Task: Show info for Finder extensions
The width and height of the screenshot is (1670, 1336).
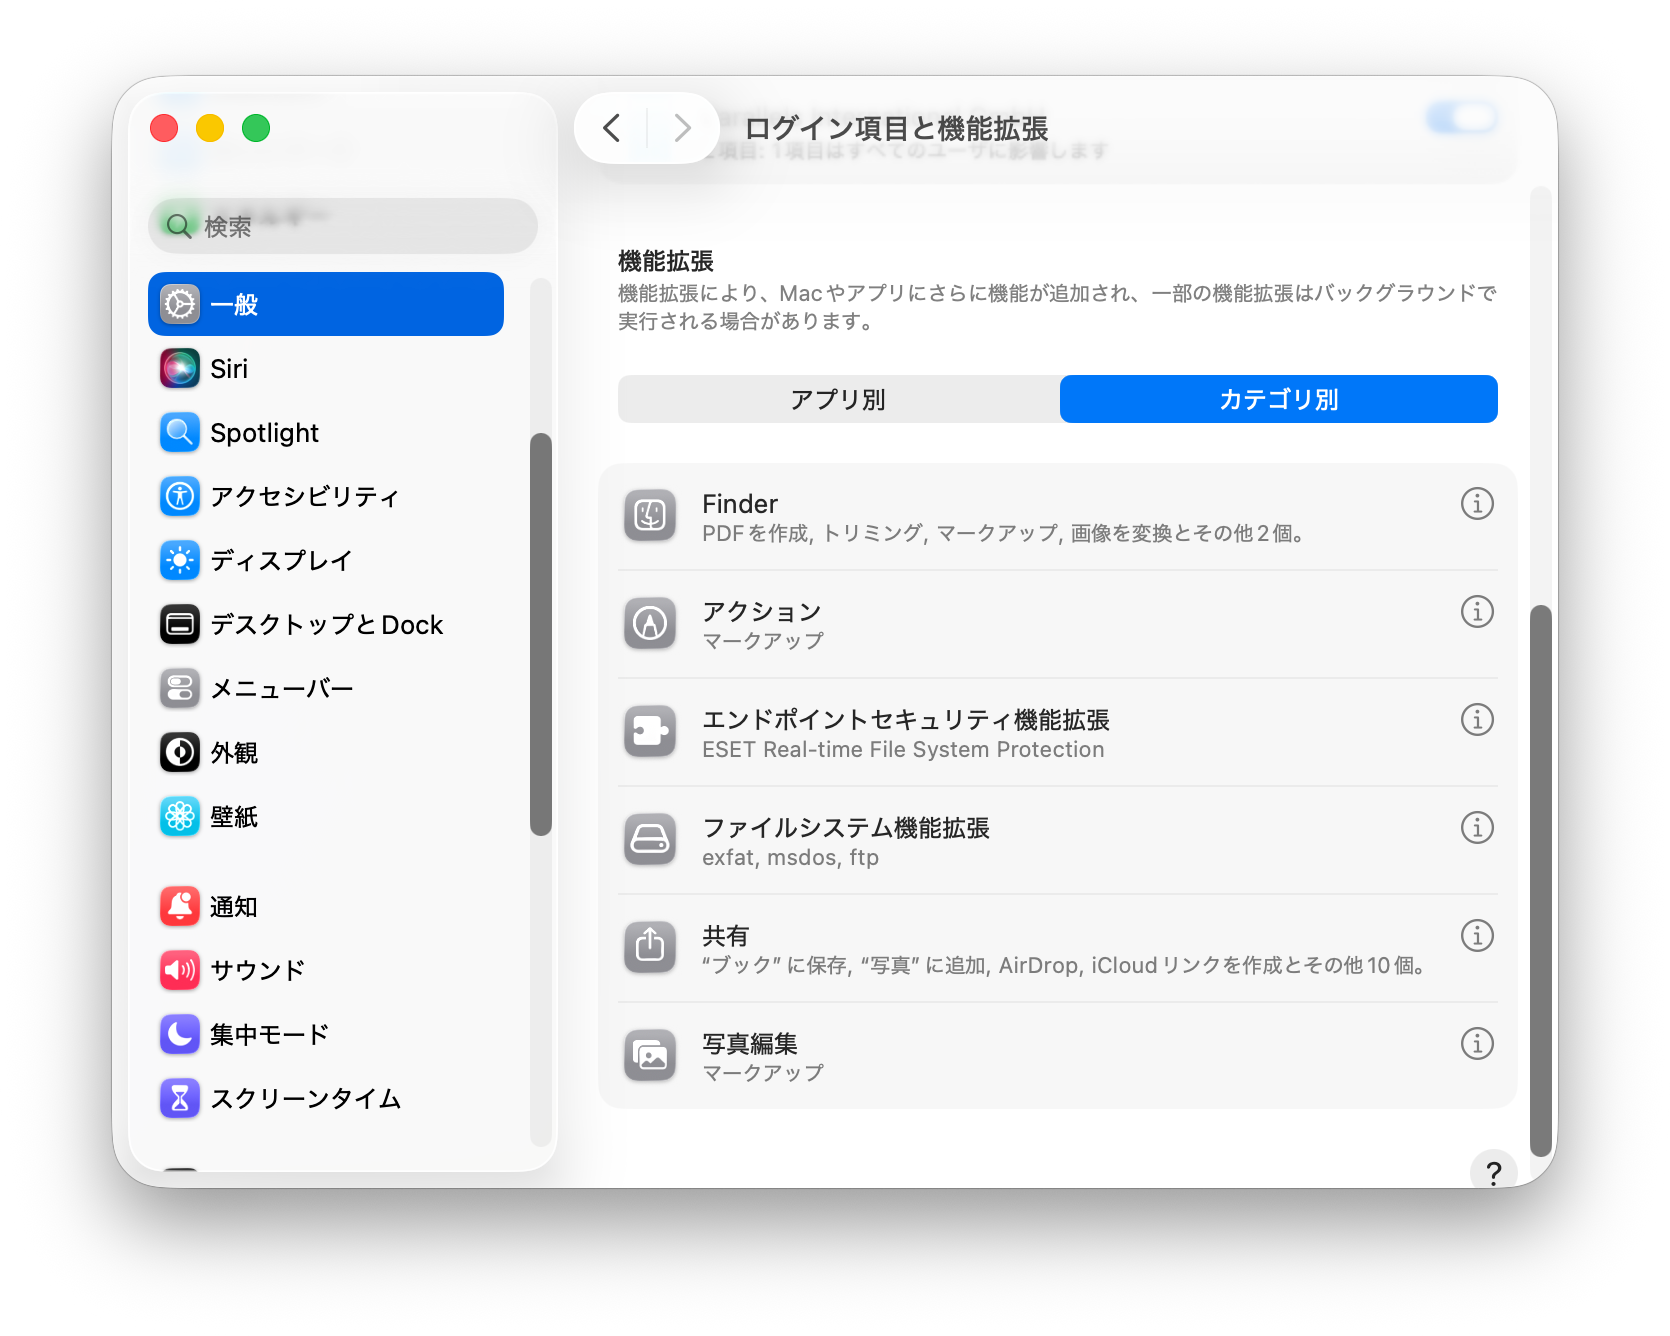Action: click(x=1476, y=504)
